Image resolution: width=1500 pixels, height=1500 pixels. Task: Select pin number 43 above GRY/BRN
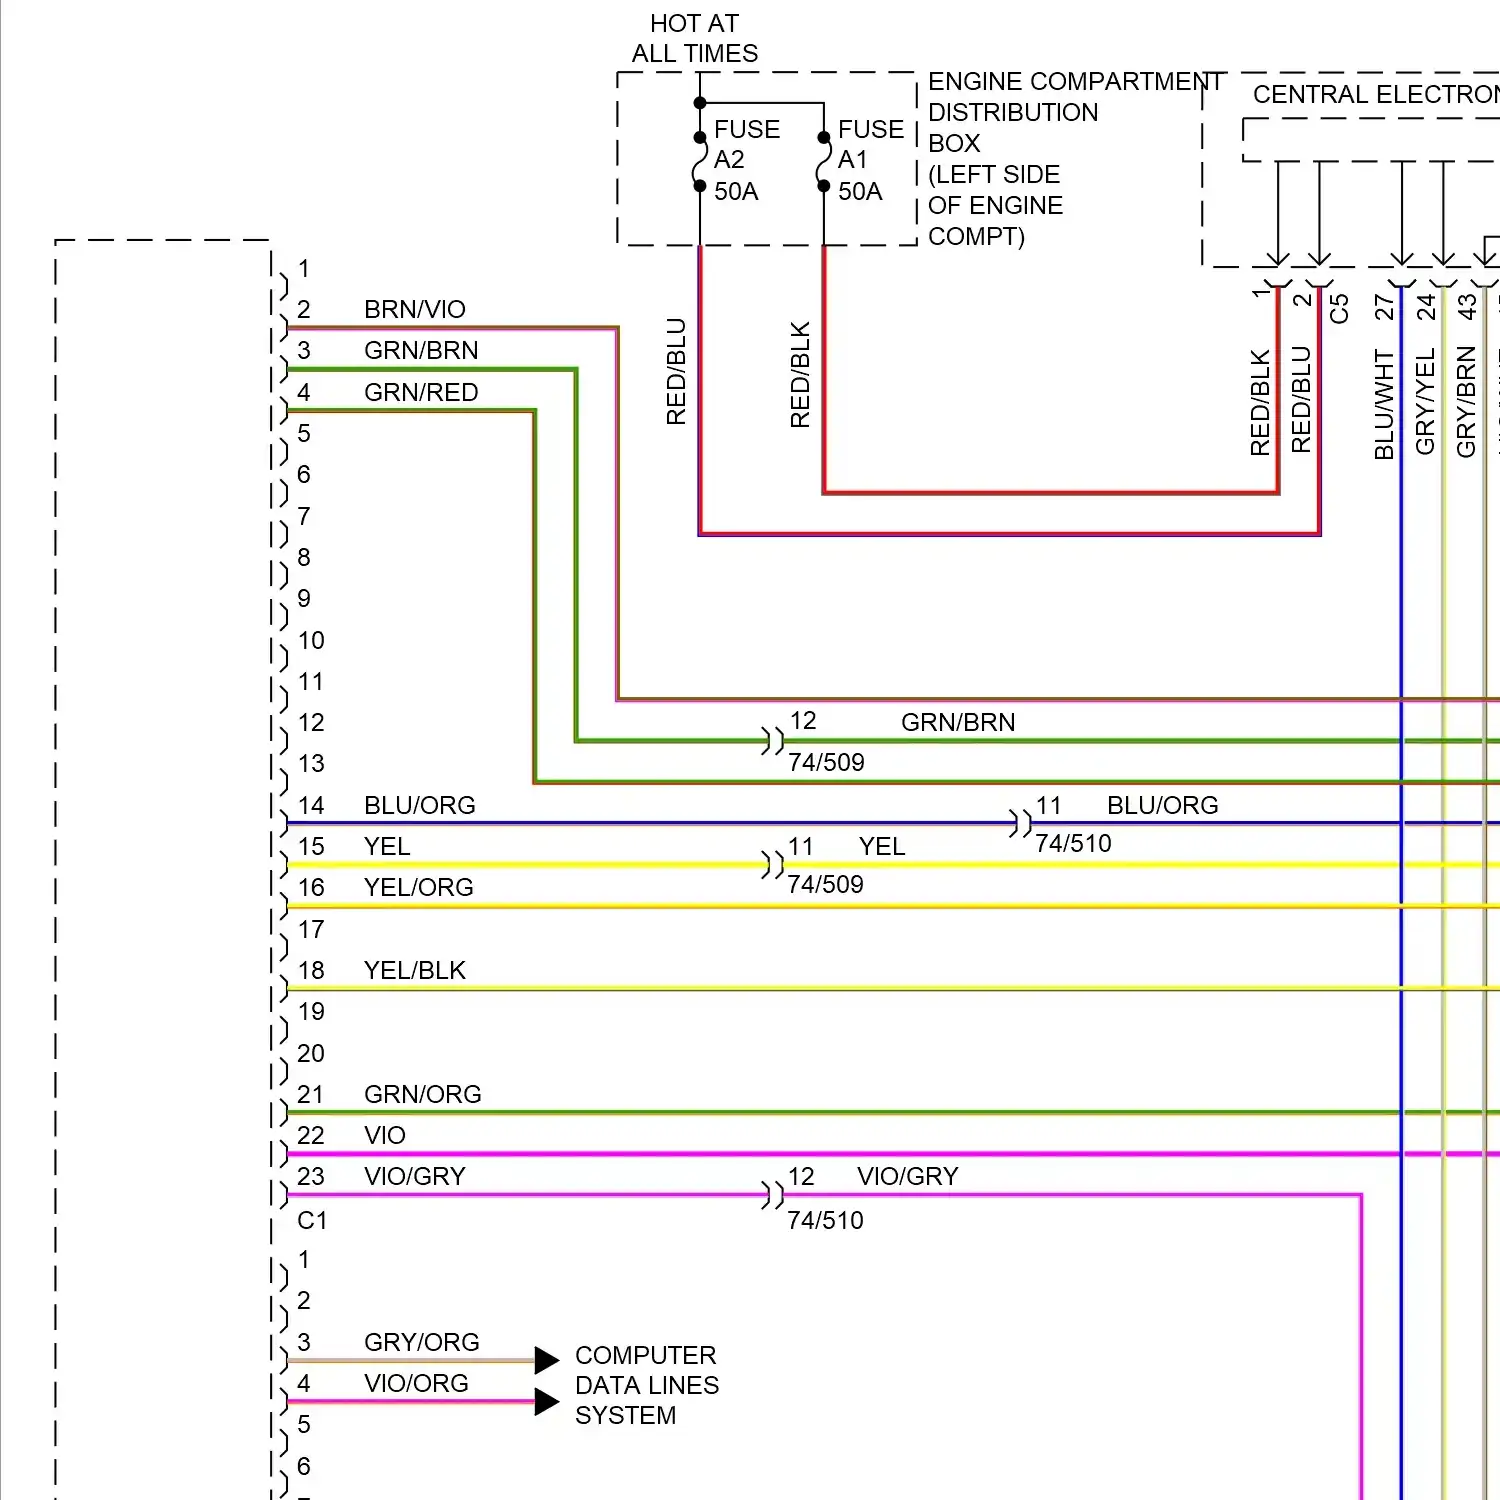coord(1466,307)
